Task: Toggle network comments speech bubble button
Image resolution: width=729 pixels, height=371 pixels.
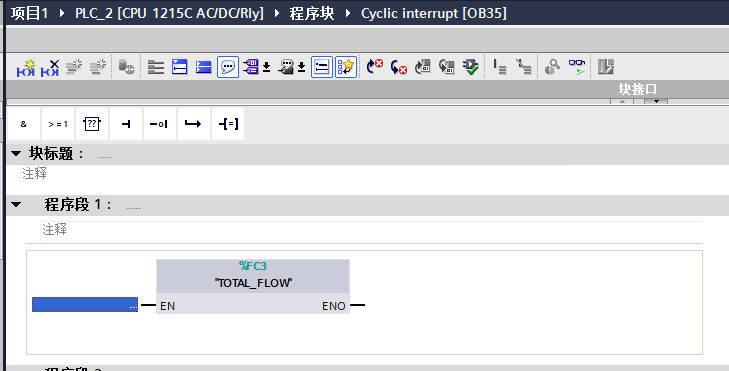Action: coord(228,67)
